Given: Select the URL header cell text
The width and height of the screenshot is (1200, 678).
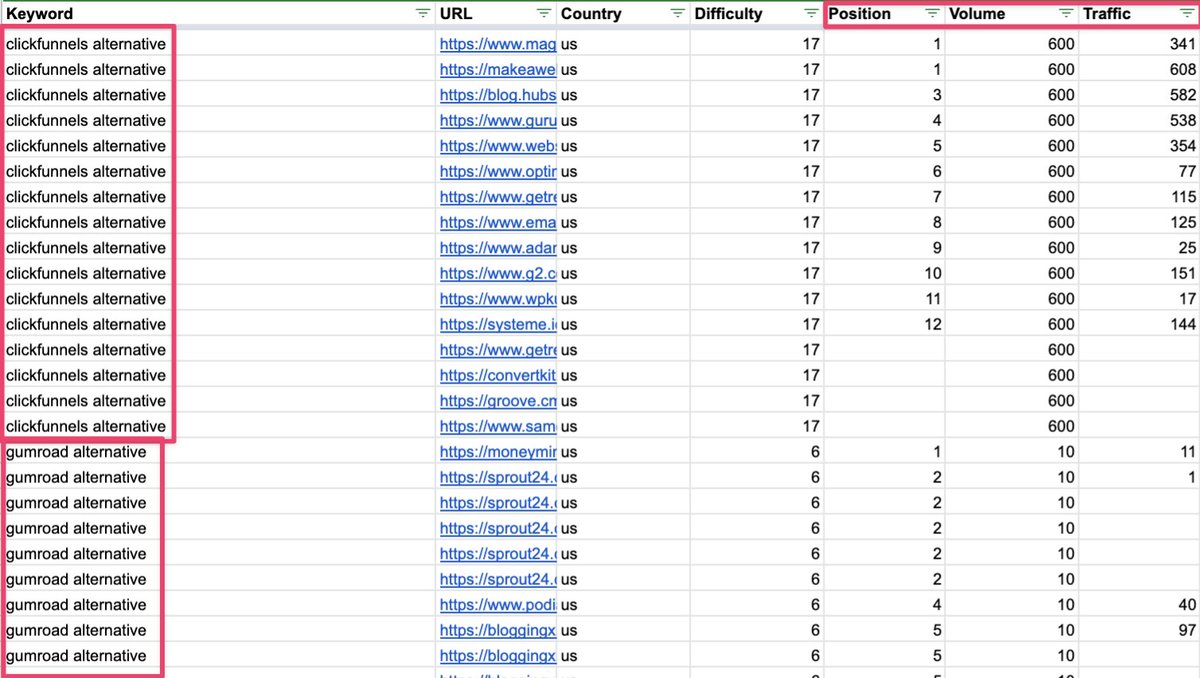Looking at the screenshot, I should click(x=456, y=14).
